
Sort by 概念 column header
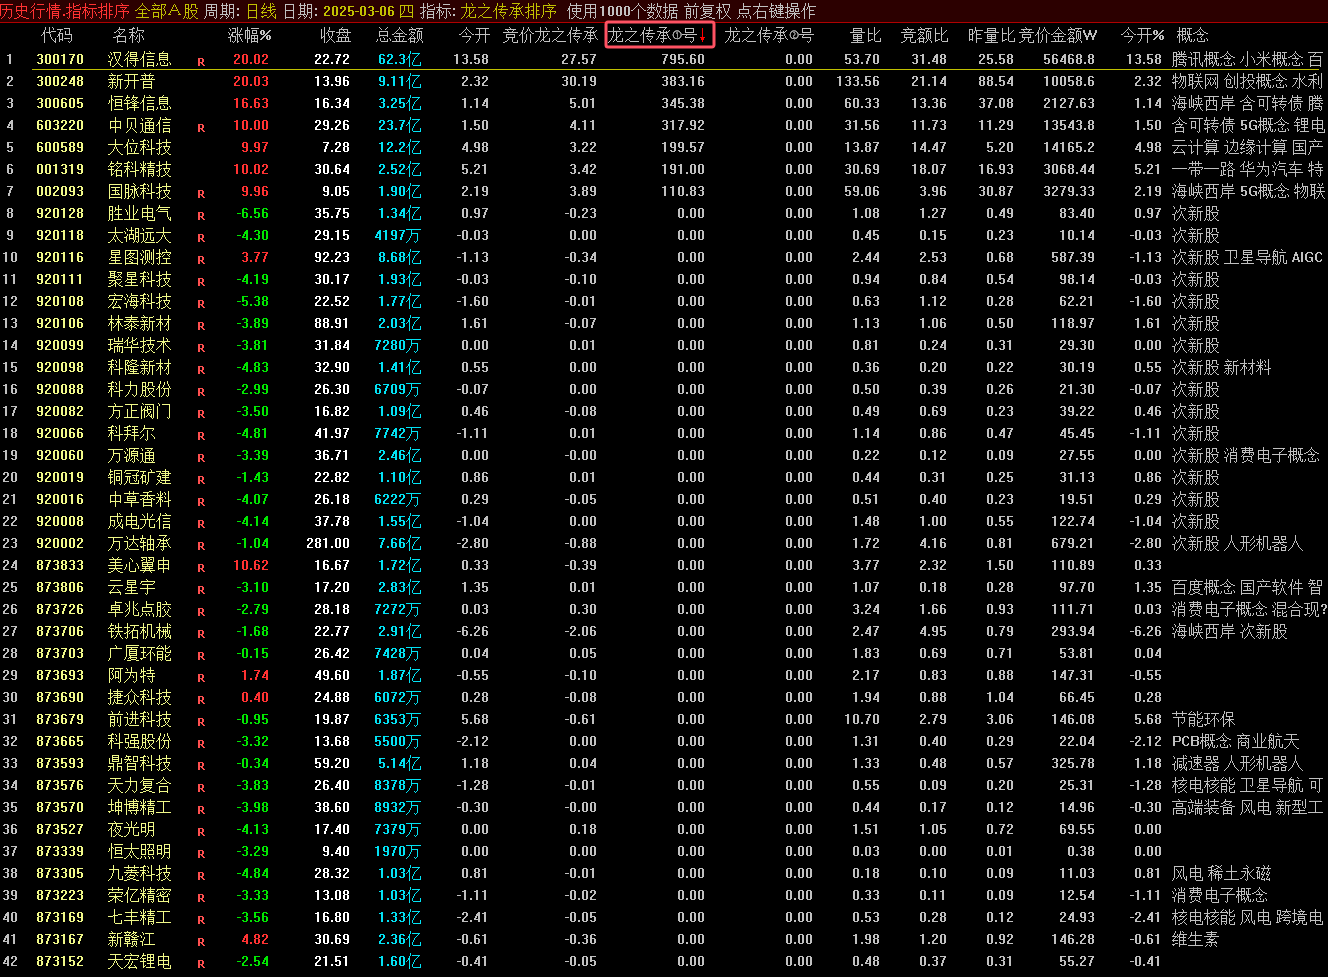pyautogui.click(x=1192, y=35)
